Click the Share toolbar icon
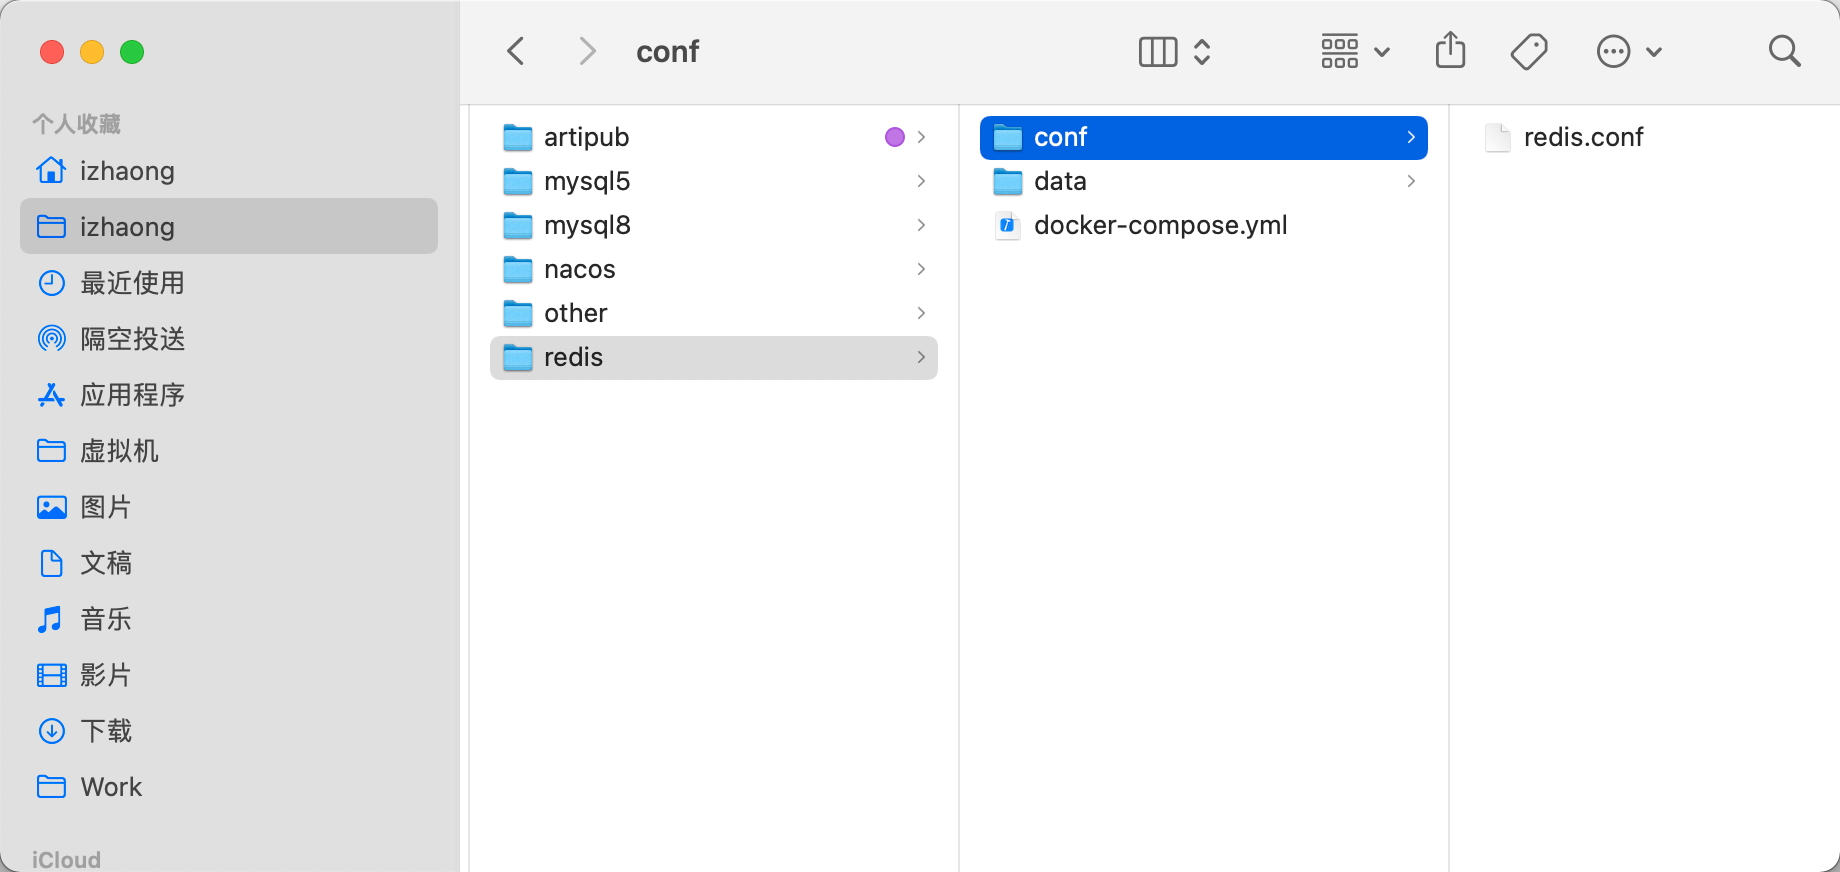The width and height of the screenshot is (1840, 872). [1450, 51]
